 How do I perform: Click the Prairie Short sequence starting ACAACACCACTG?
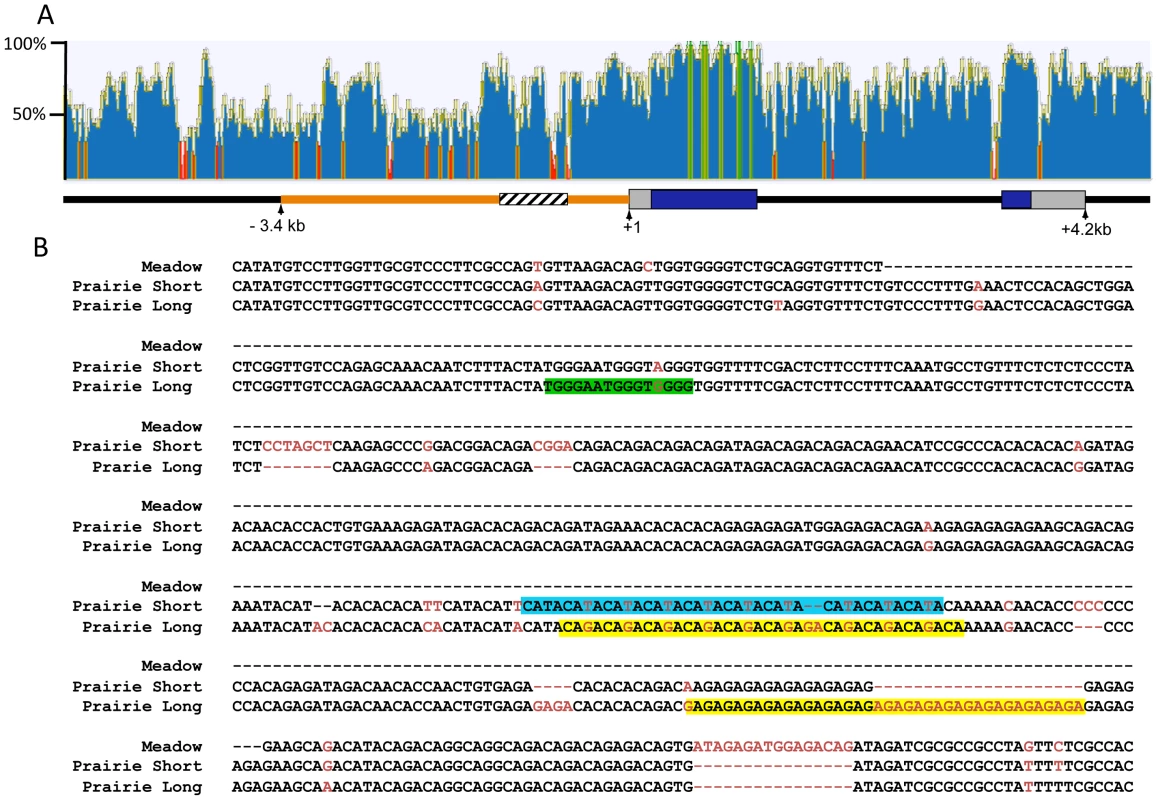pyautogui.click(x=682, y=527)
